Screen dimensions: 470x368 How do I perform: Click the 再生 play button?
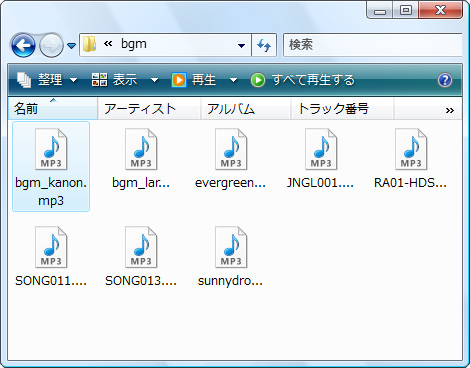click(x=194, y=80)
